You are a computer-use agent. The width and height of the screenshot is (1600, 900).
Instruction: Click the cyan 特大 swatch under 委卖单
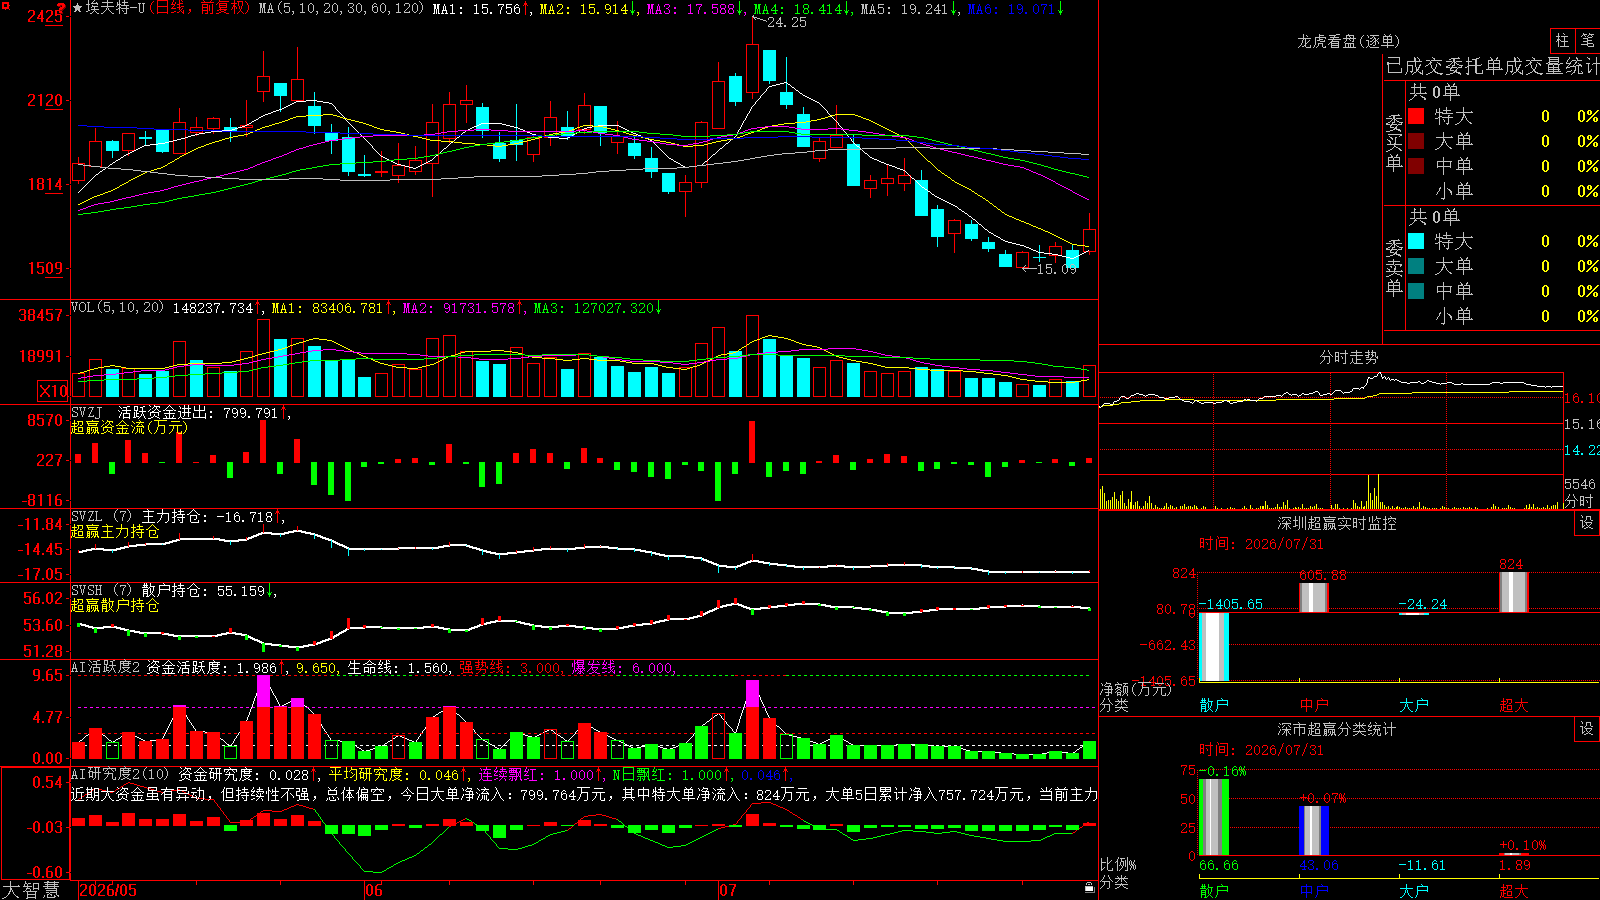[x=1416, y=241]
